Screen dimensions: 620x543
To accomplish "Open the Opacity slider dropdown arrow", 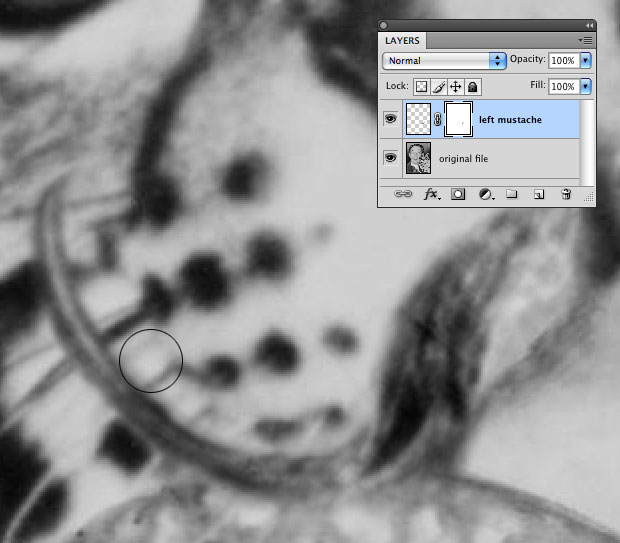I will 586,61.
